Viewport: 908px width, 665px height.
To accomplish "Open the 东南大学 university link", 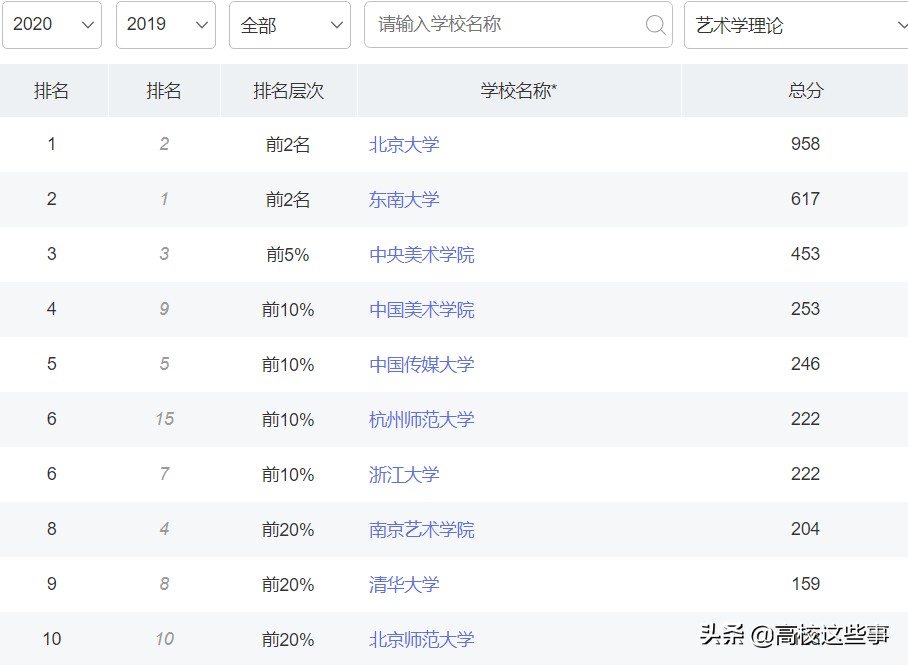I will [404, 199].
